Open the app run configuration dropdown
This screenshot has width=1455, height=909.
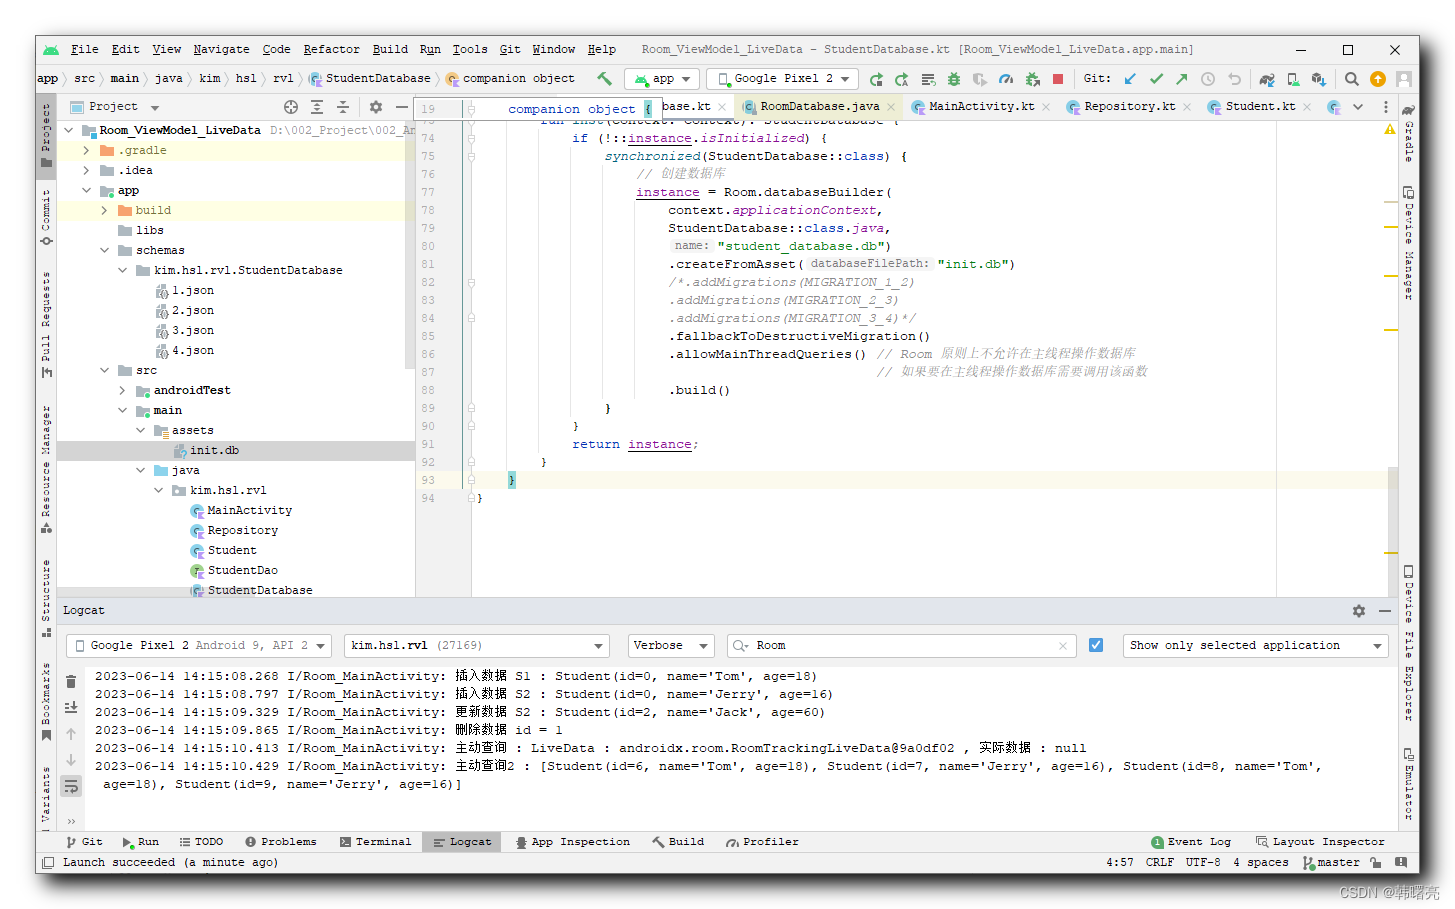662,79
